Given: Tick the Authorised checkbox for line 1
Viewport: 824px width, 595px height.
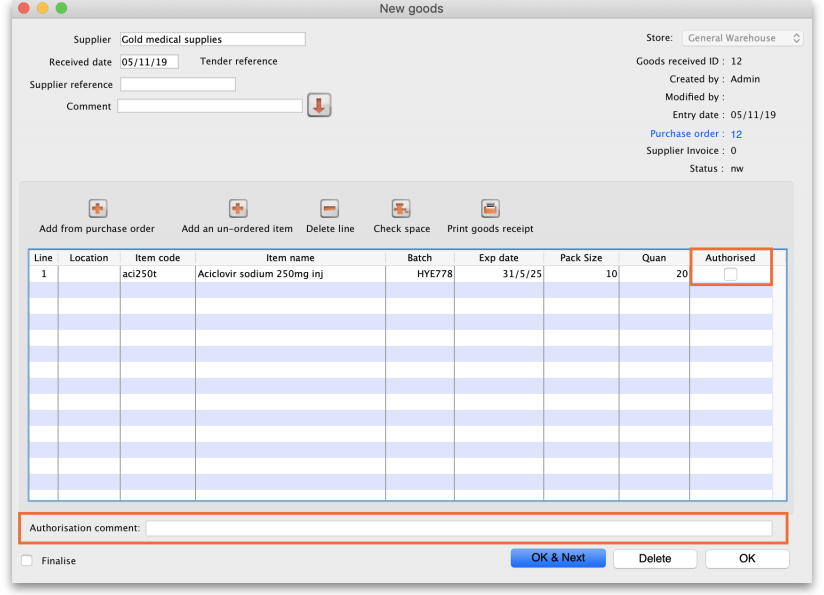Looking at the screenshot, I should point(730,274).
